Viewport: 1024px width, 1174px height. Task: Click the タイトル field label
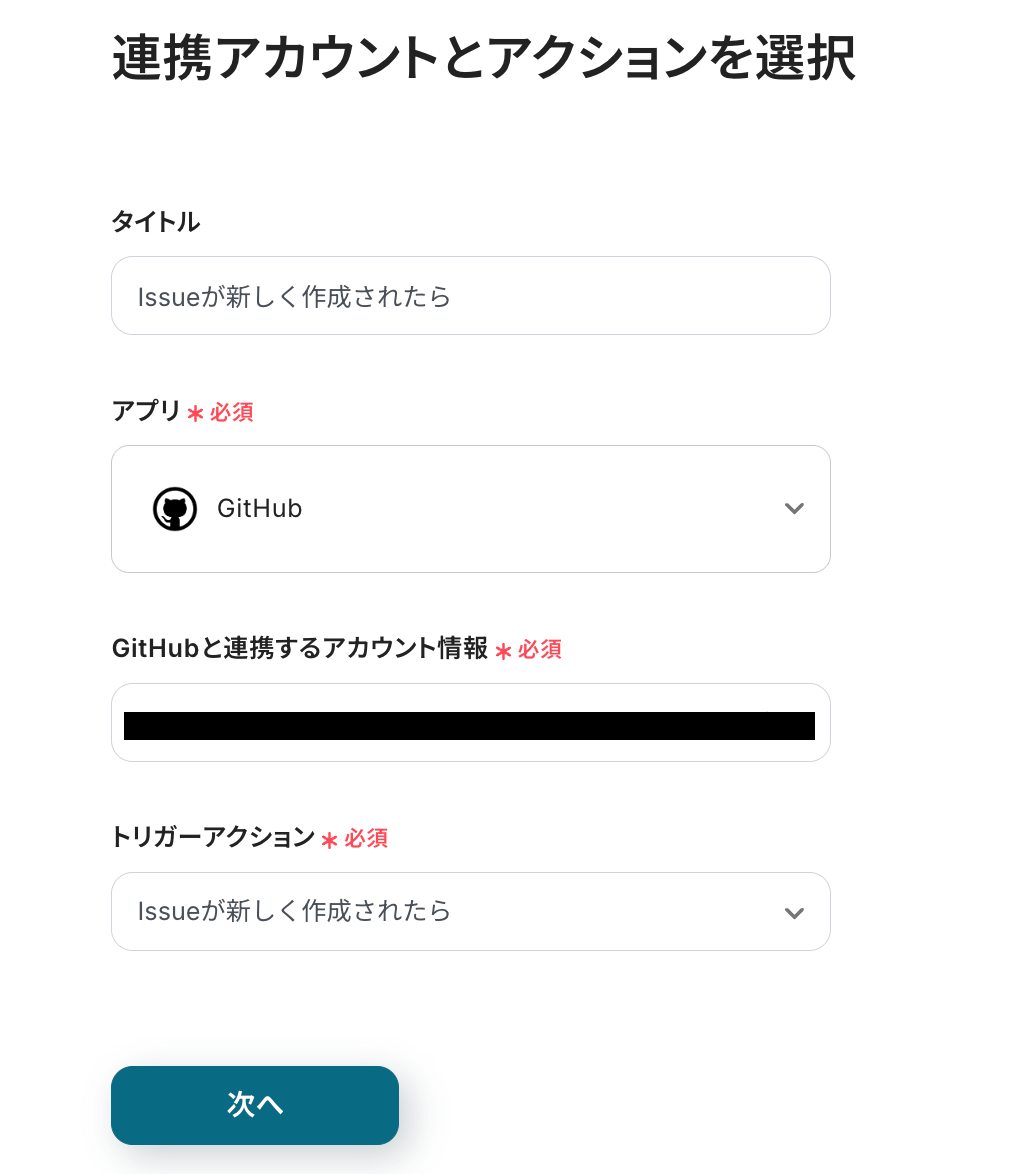pyautogui.click(x=155, y=222)
